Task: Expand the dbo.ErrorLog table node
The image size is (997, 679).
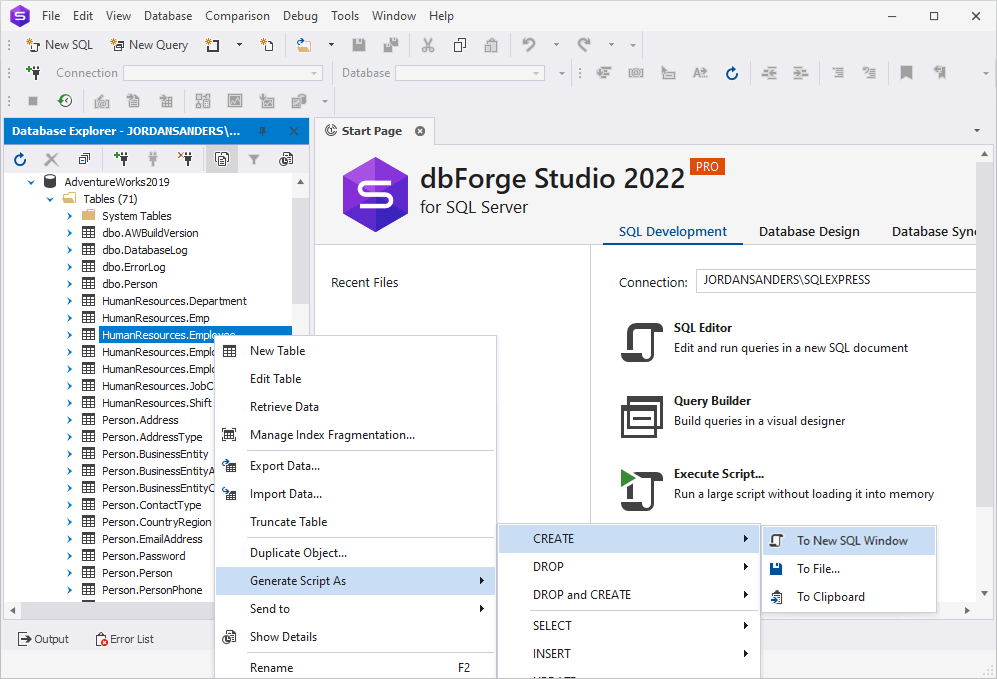Action: point(69,267)
